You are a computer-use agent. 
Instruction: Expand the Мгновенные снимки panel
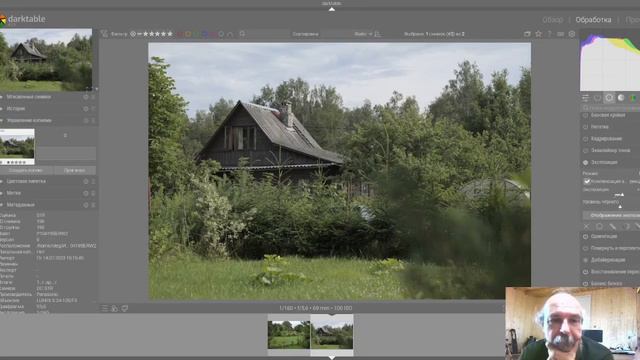(x=29, y=97)
